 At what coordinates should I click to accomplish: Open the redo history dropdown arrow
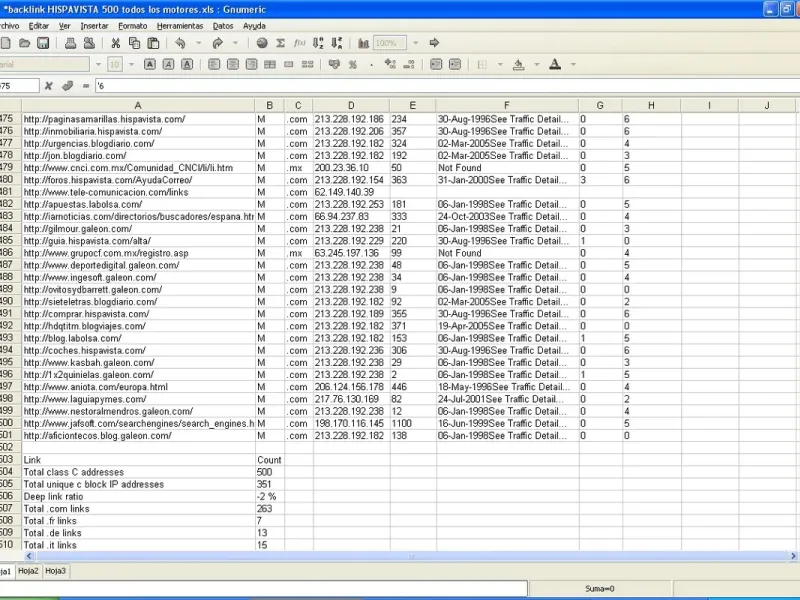click(236, 43)
